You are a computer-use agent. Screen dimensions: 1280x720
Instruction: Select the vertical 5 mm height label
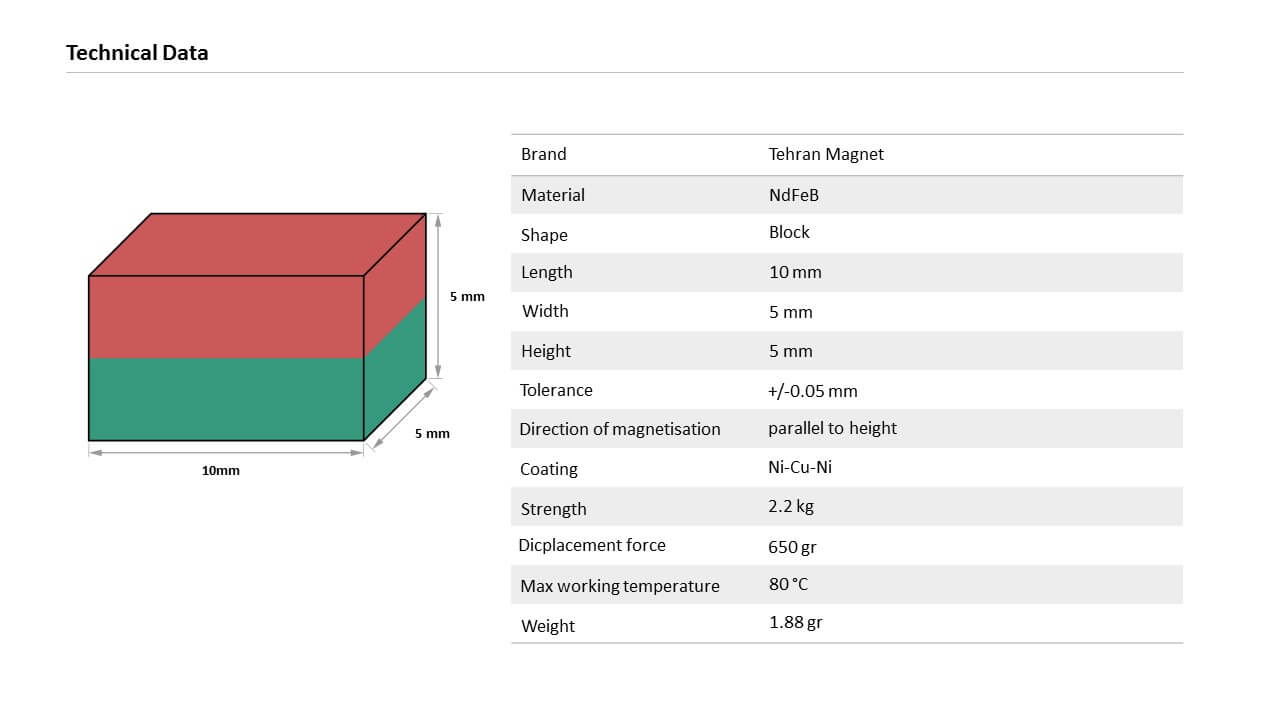pyautogui.click(x=467, y=297)
